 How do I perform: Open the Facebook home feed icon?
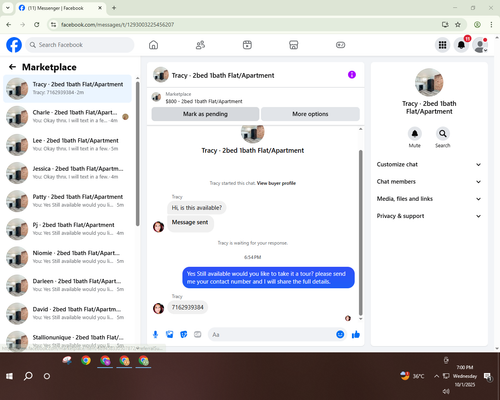[153, 45]
